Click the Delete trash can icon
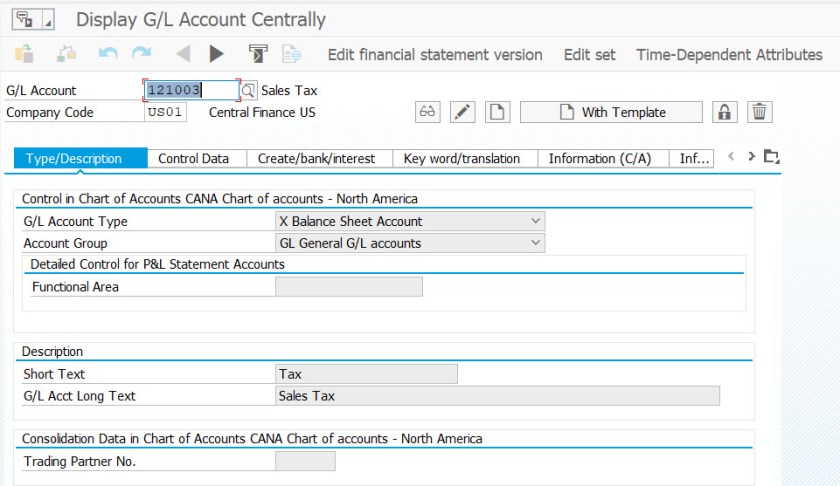840x486 pixels. [760, 112]
